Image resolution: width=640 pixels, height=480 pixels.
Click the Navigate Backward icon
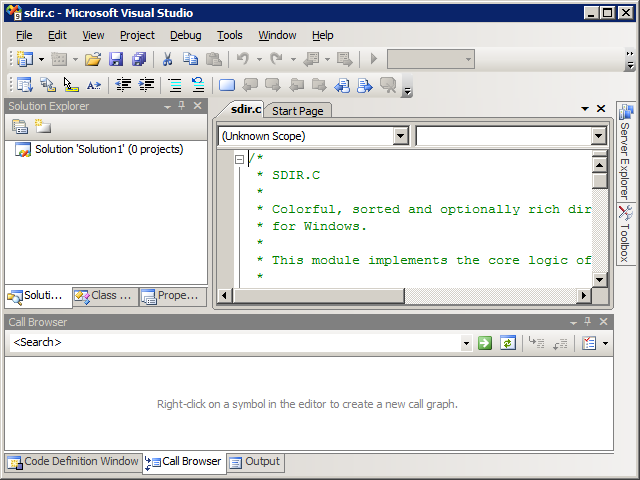pyautogui.click(x=311, y=59)
